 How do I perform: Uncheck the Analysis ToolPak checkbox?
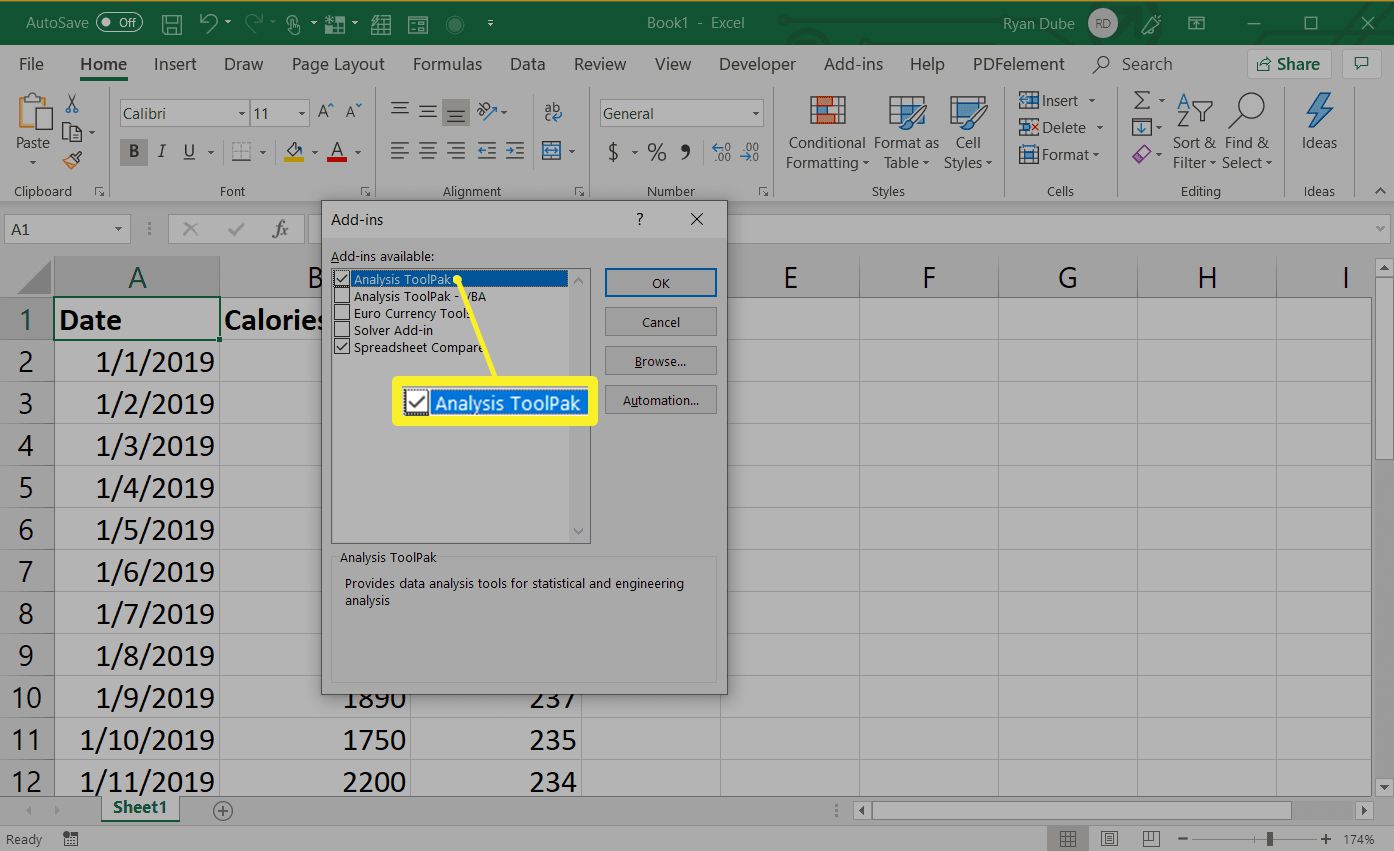342,279
